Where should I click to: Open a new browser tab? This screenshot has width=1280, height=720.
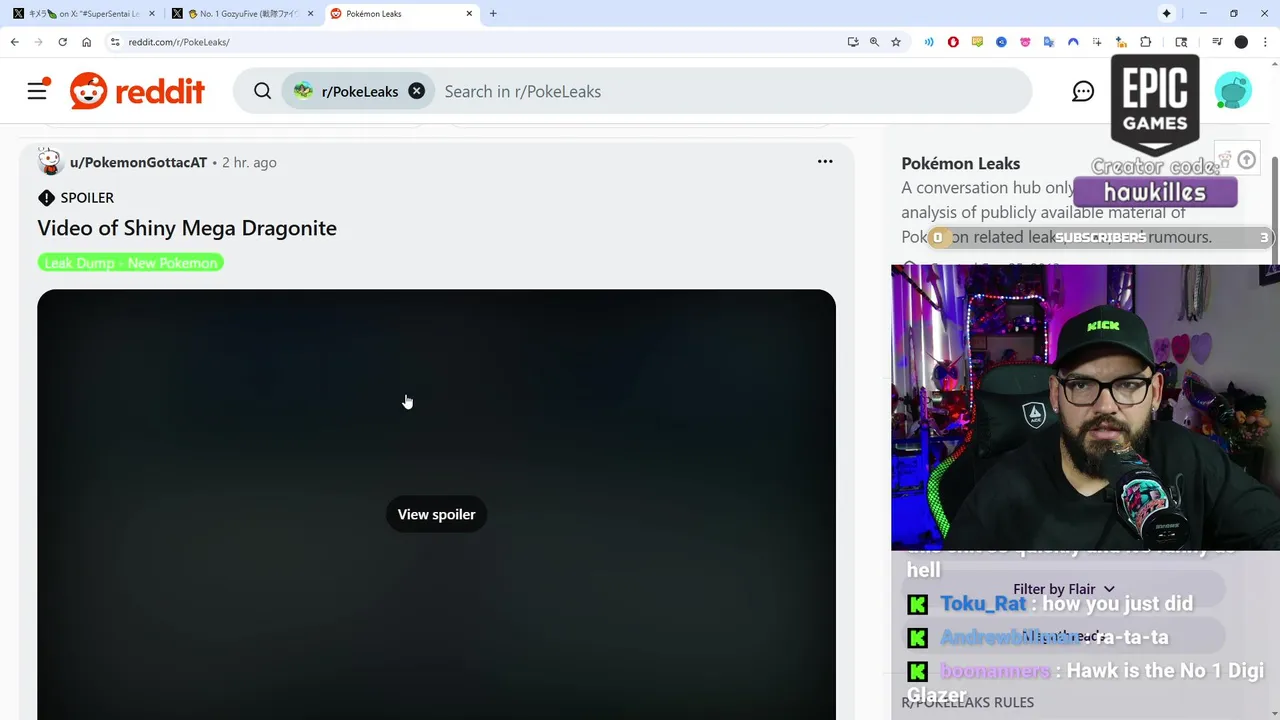[x=493, y=14]
